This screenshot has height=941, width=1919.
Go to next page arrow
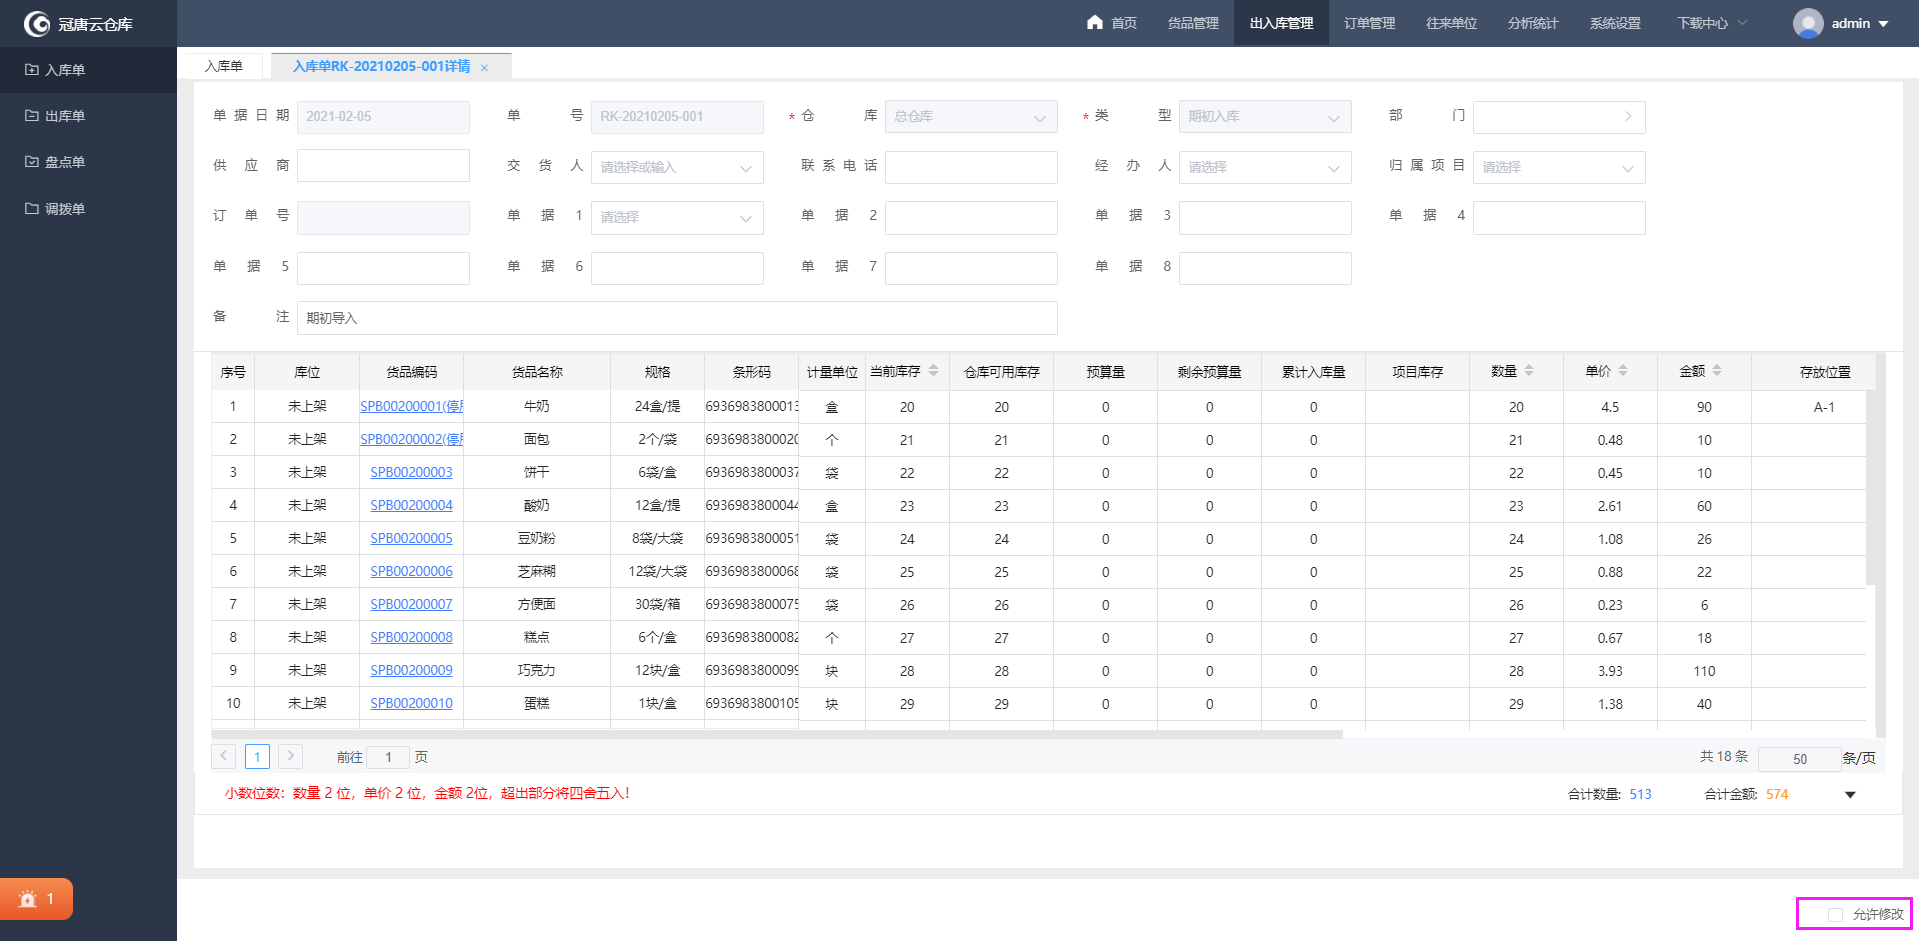click(x=291, y=756)
